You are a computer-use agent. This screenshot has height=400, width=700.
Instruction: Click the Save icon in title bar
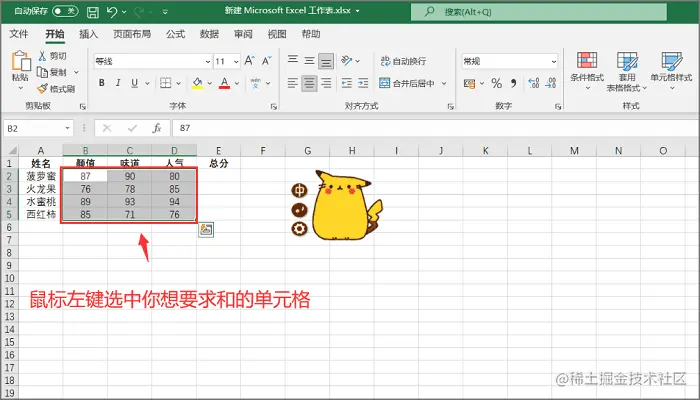click(x=92, y=12)
